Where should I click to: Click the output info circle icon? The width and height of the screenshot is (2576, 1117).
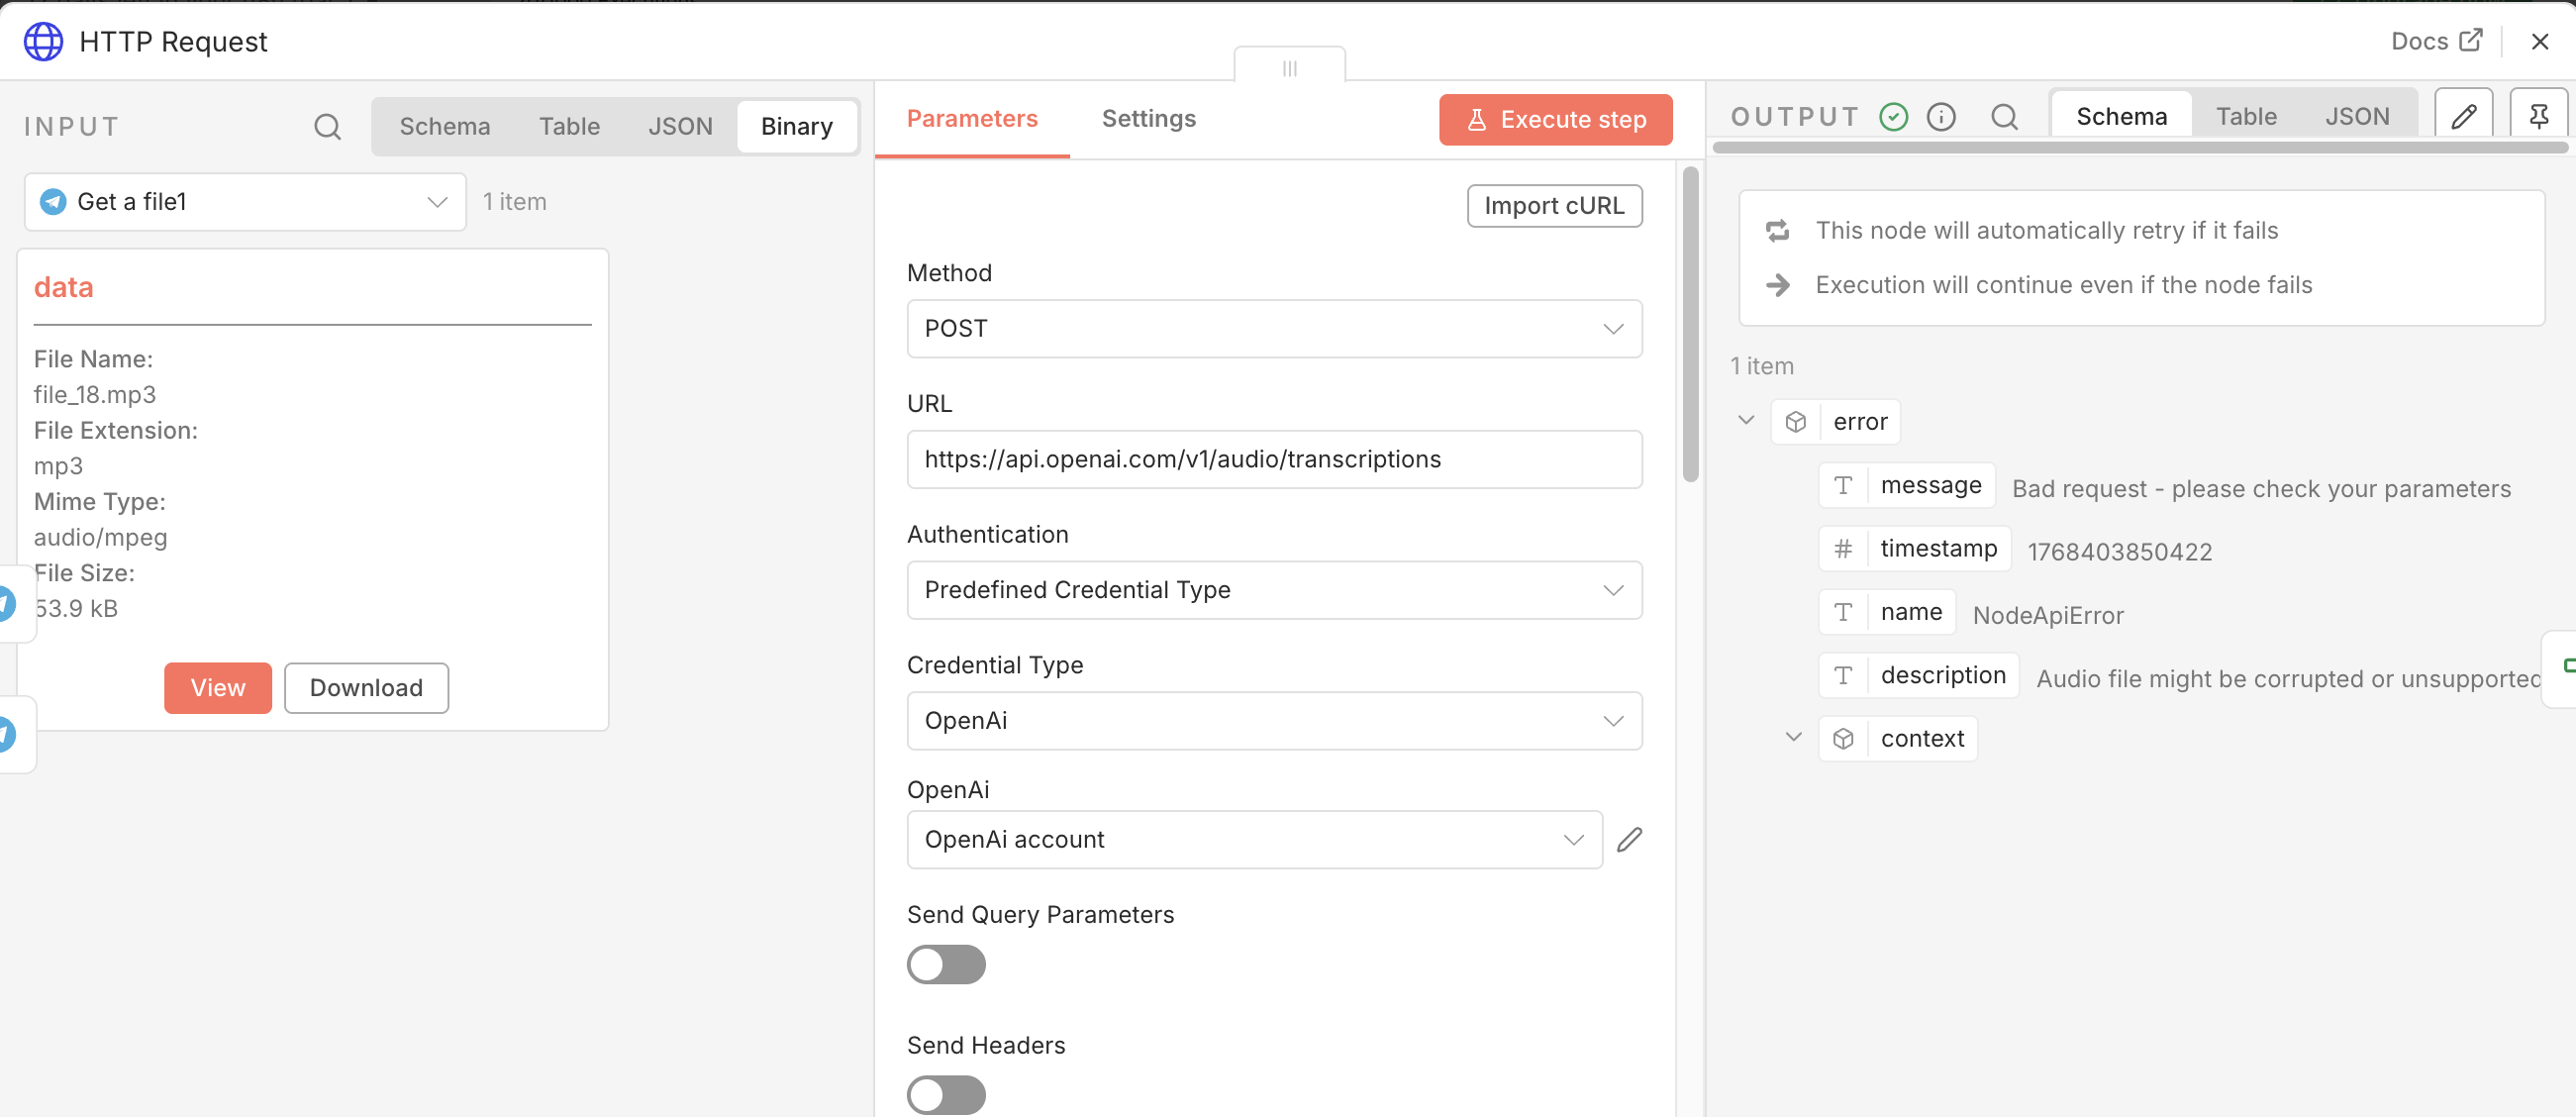1940,117
